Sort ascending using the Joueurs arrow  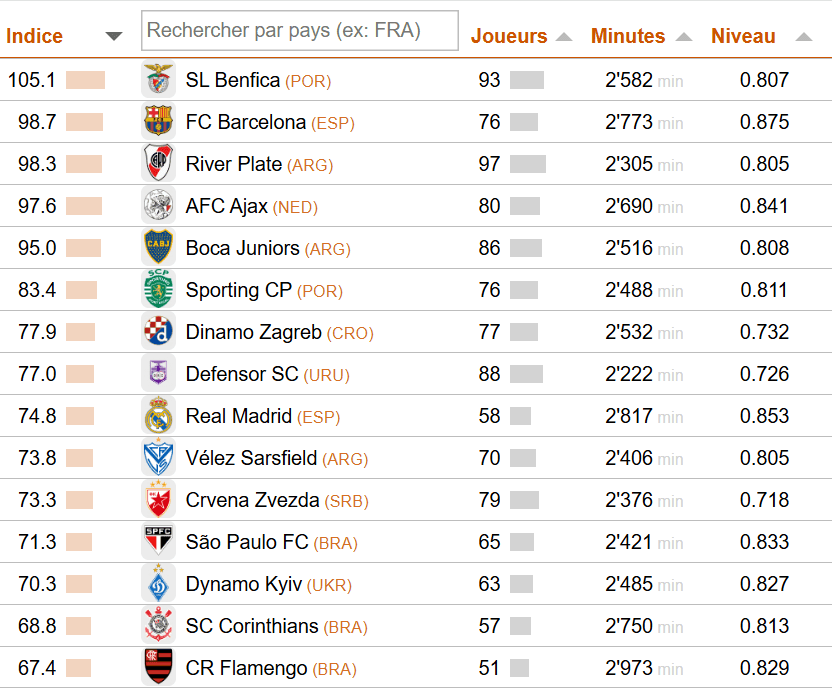[564, 37]
